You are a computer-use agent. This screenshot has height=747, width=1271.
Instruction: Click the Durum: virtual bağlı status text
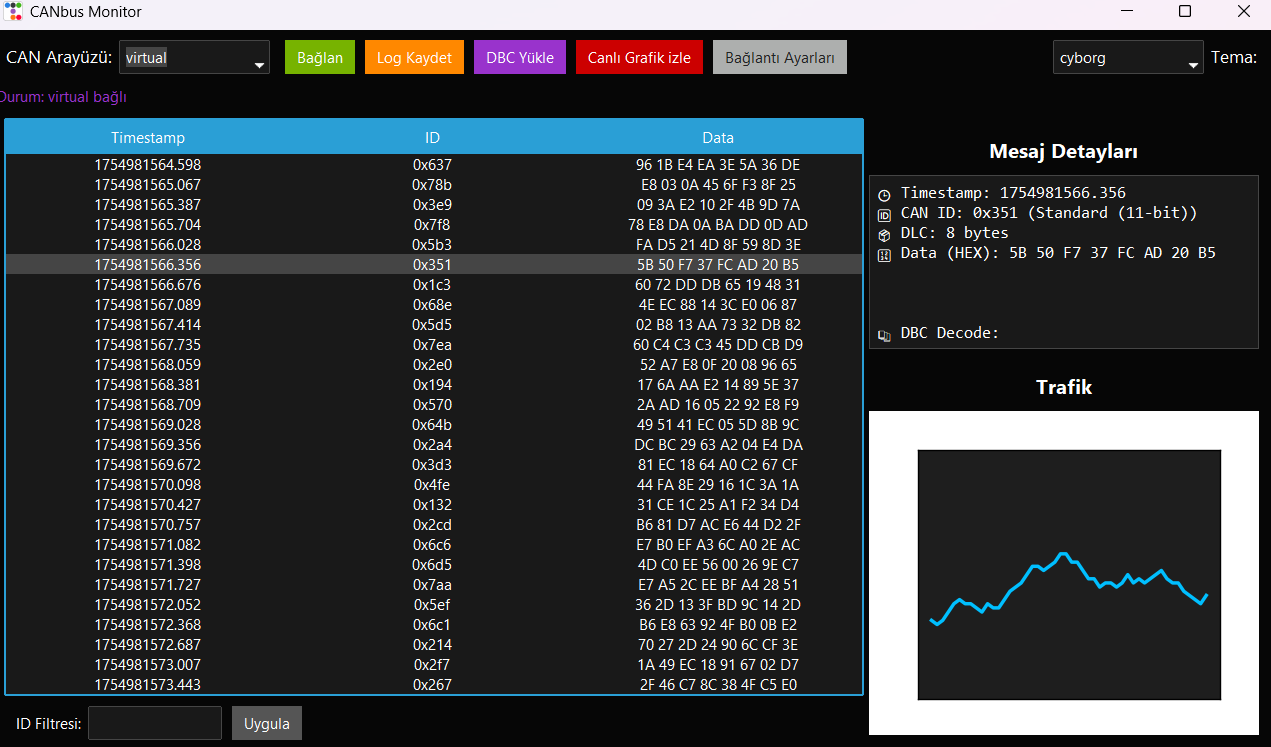(x=63, y=97)
